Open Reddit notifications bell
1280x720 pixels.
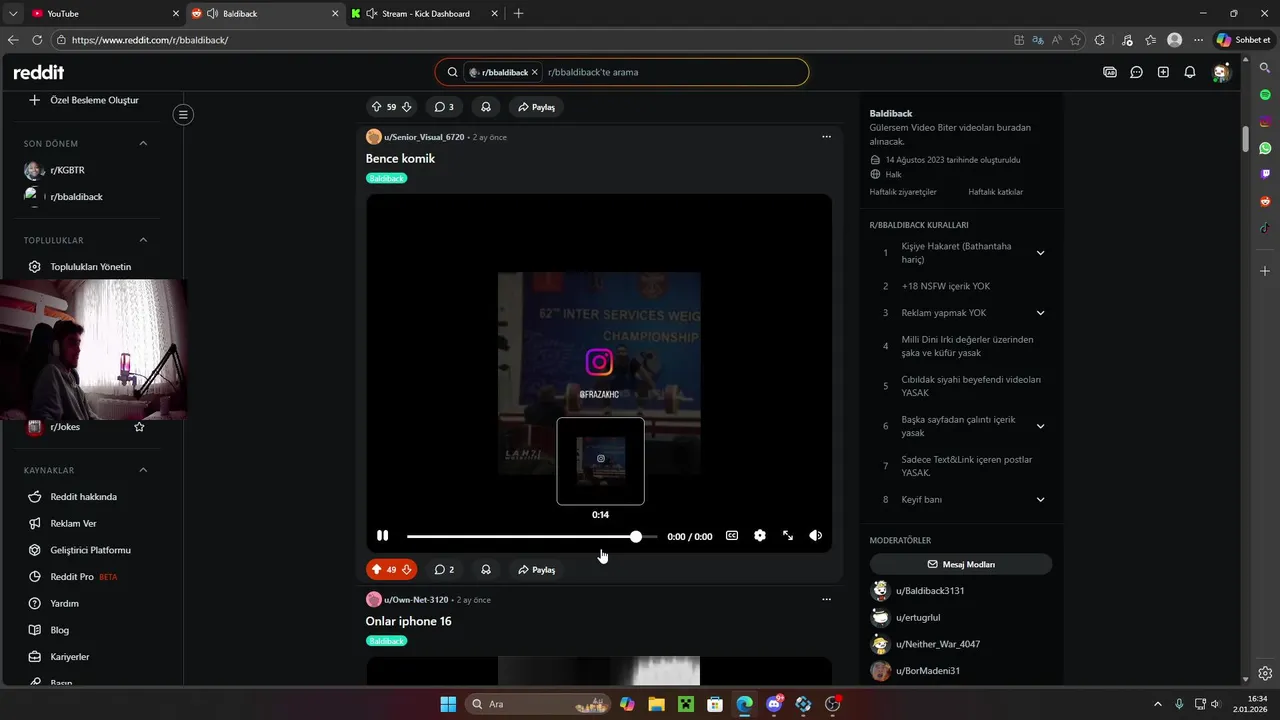point(1190,72)
